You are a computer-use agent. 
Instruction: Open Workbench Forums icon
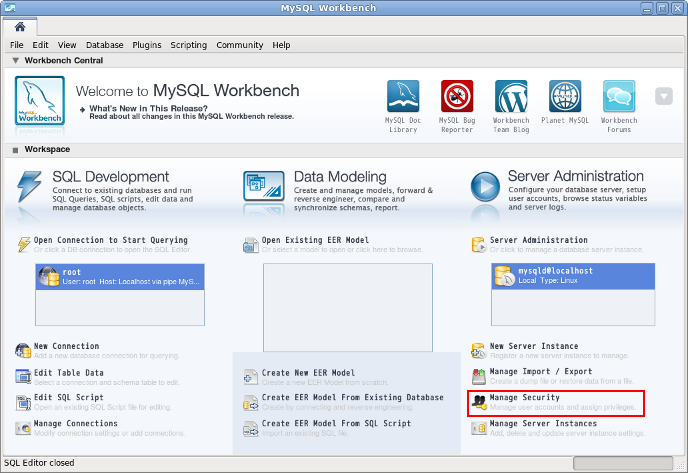[619, 96]
